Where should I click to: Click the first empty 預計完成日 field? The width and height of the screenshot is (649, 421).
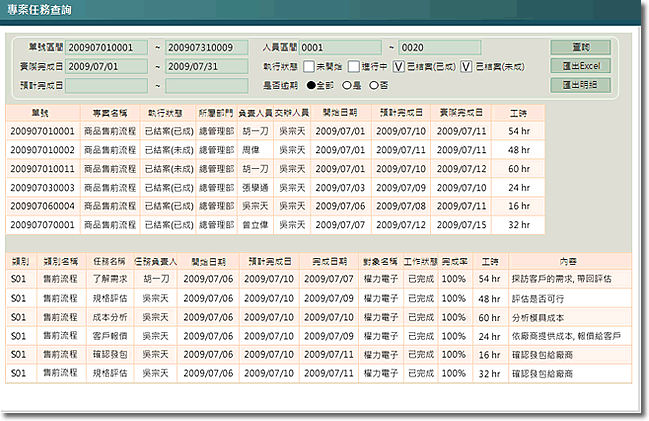[107, 86]
